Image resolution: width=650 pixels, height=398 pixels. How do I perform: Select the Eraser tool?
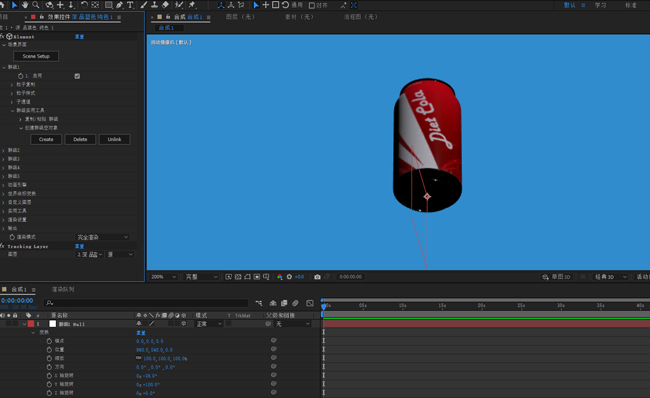point(165,5)
